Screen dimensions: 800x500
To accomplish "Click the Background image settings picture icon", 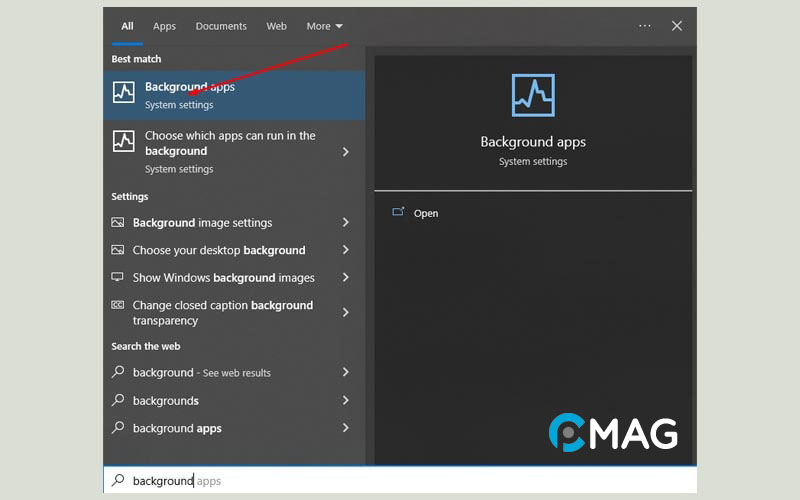I will 118,222.
